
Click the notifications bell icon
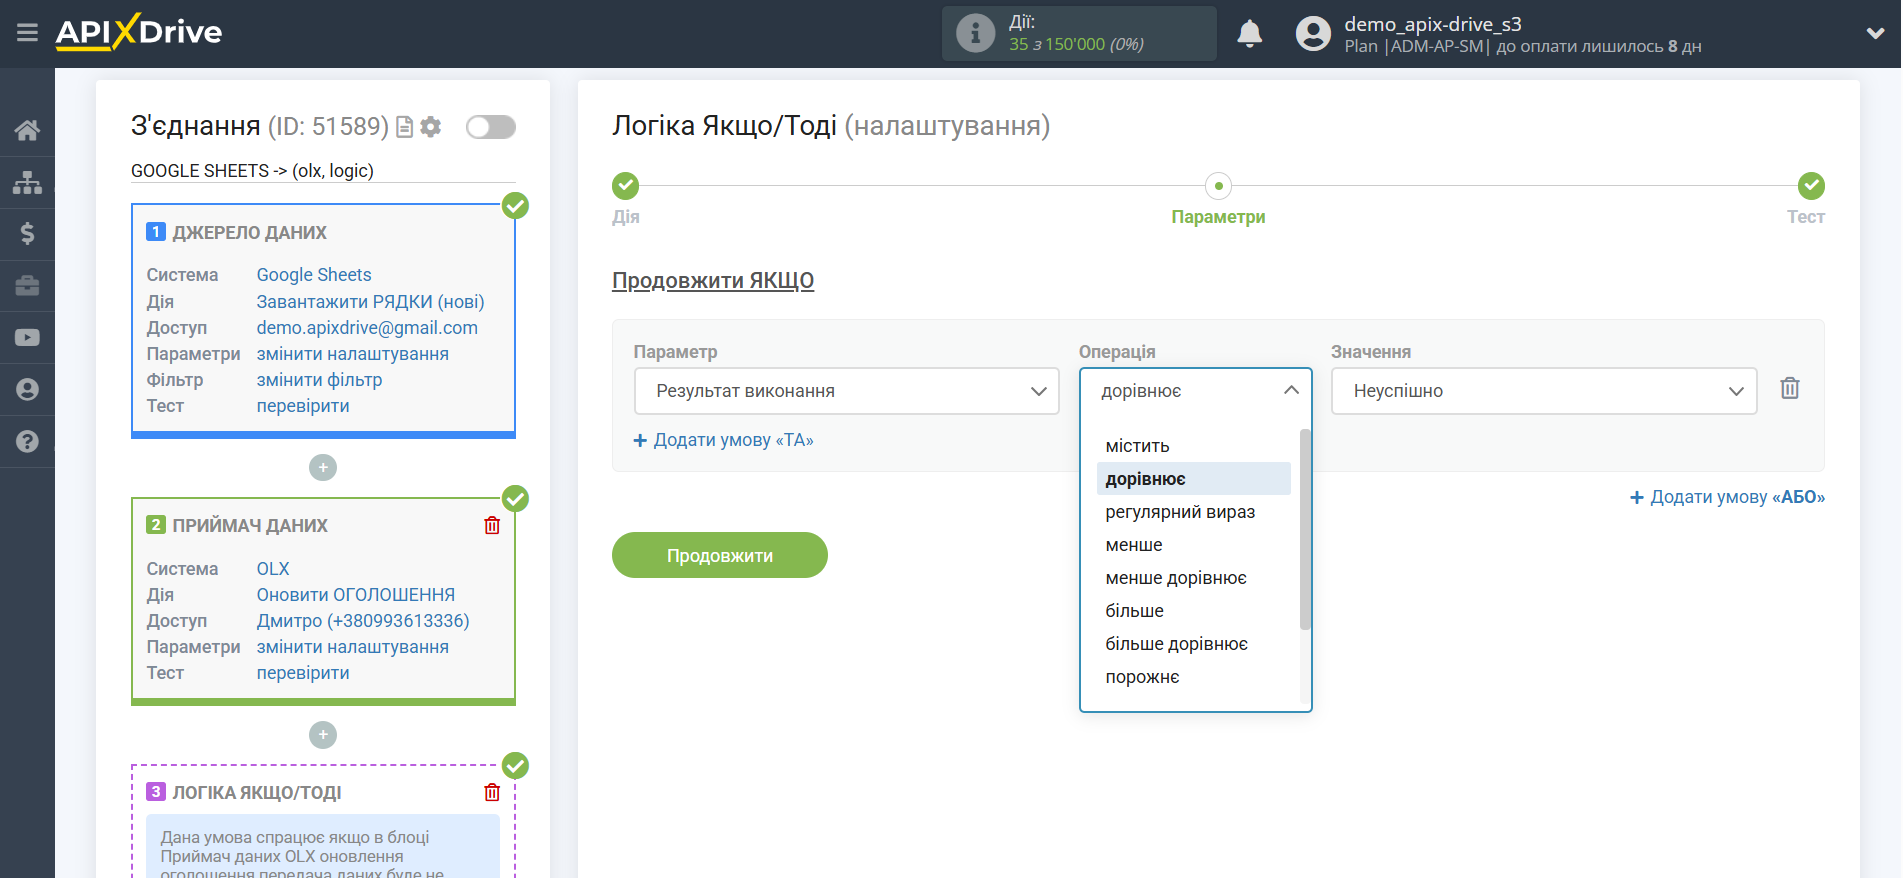point(1249,33)
